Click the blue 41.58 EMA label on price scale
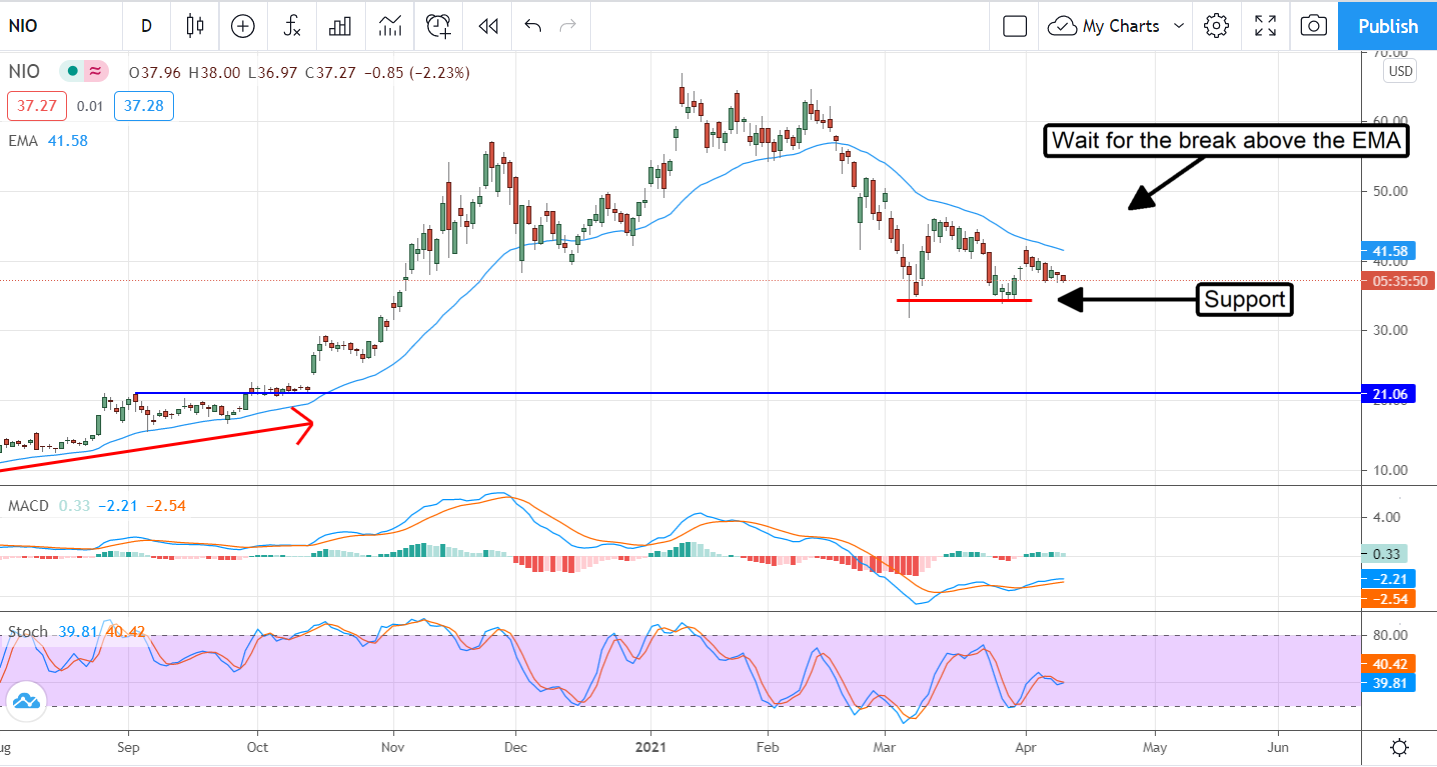This screenshot has height=767, width=1437. [1390, 251]
